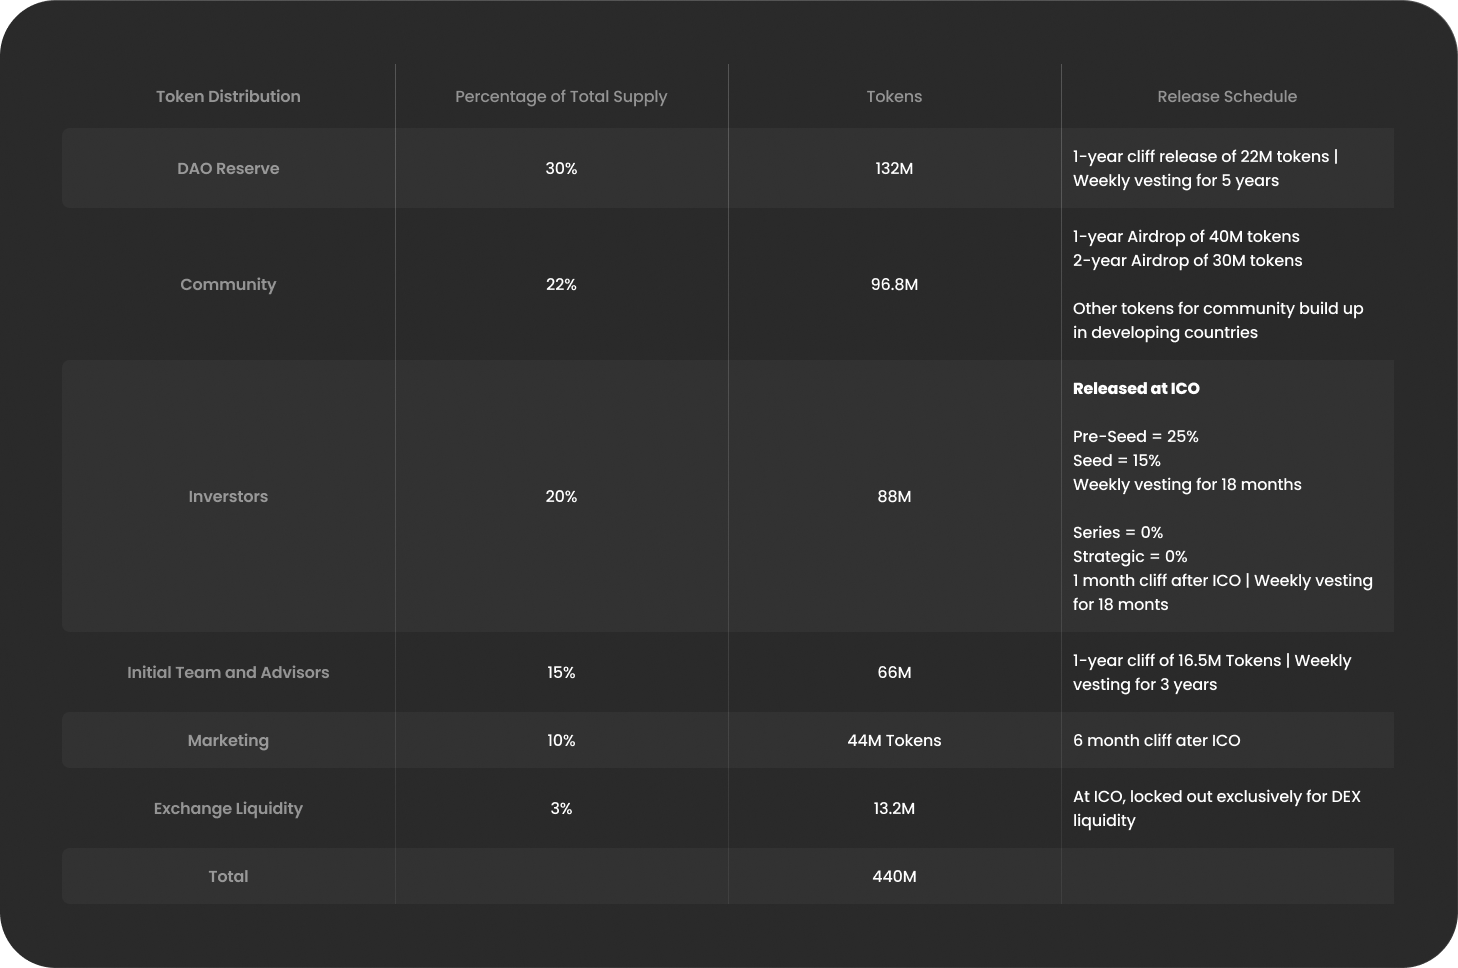The width and height of the screenshot is (1458, 968).
Task: Click the Inverstors row label
Action: (x=228, y=496)
